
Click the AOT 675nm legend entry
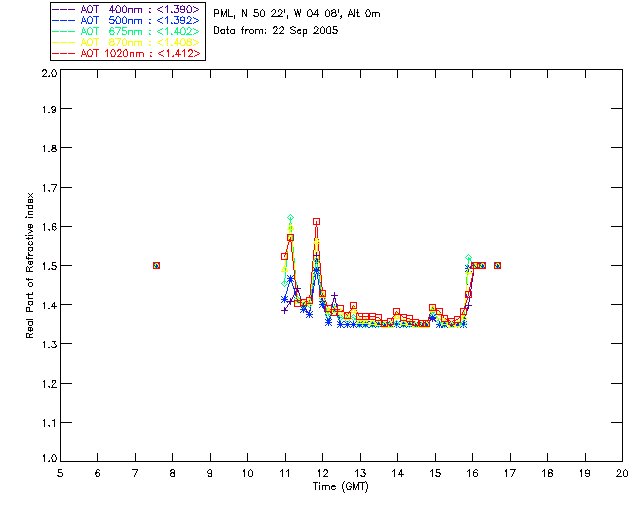pyautogui.click(x=126, y=31)
